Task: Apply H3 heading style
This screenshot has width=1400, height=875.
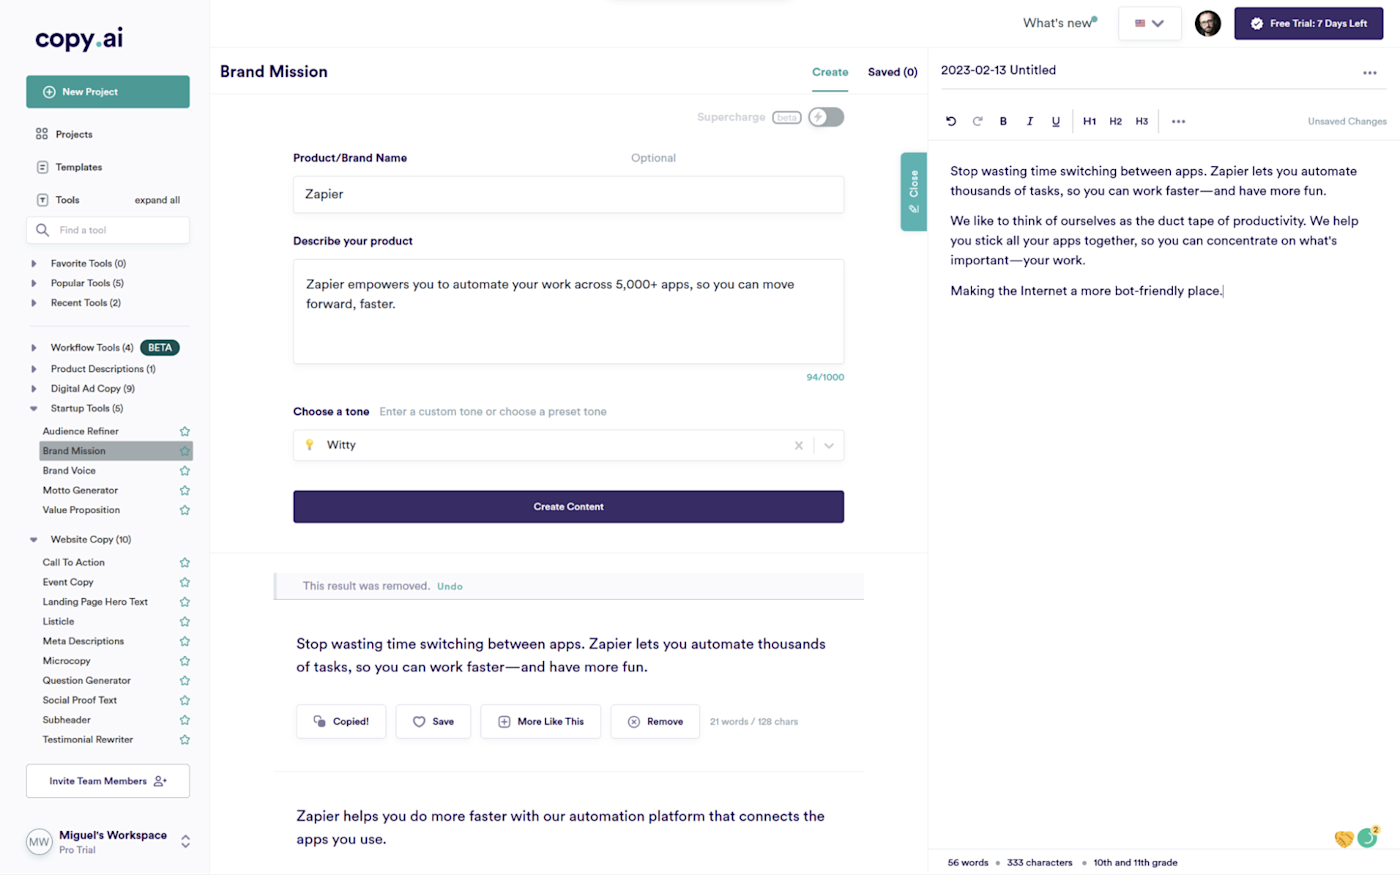Action: point(1141,121)
